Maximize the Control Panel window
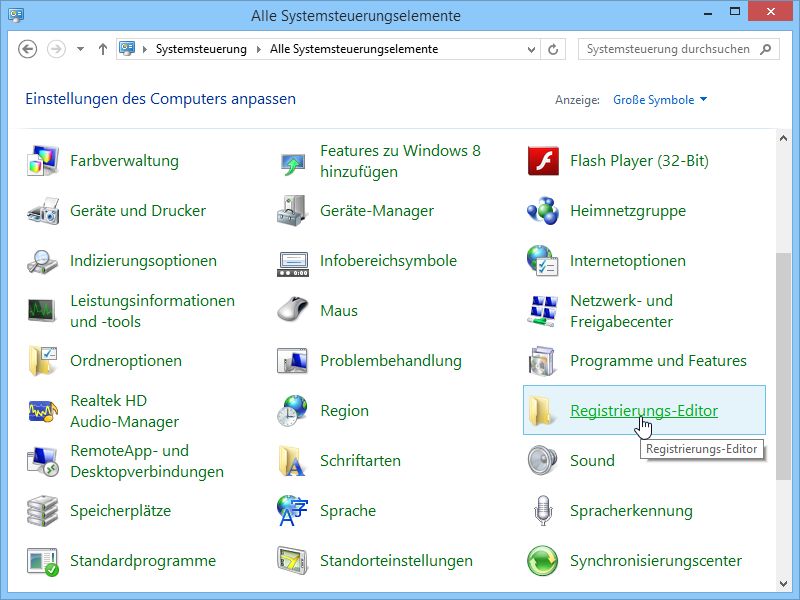The width and height of the screenshot is (800, 600). coord(735,11)
